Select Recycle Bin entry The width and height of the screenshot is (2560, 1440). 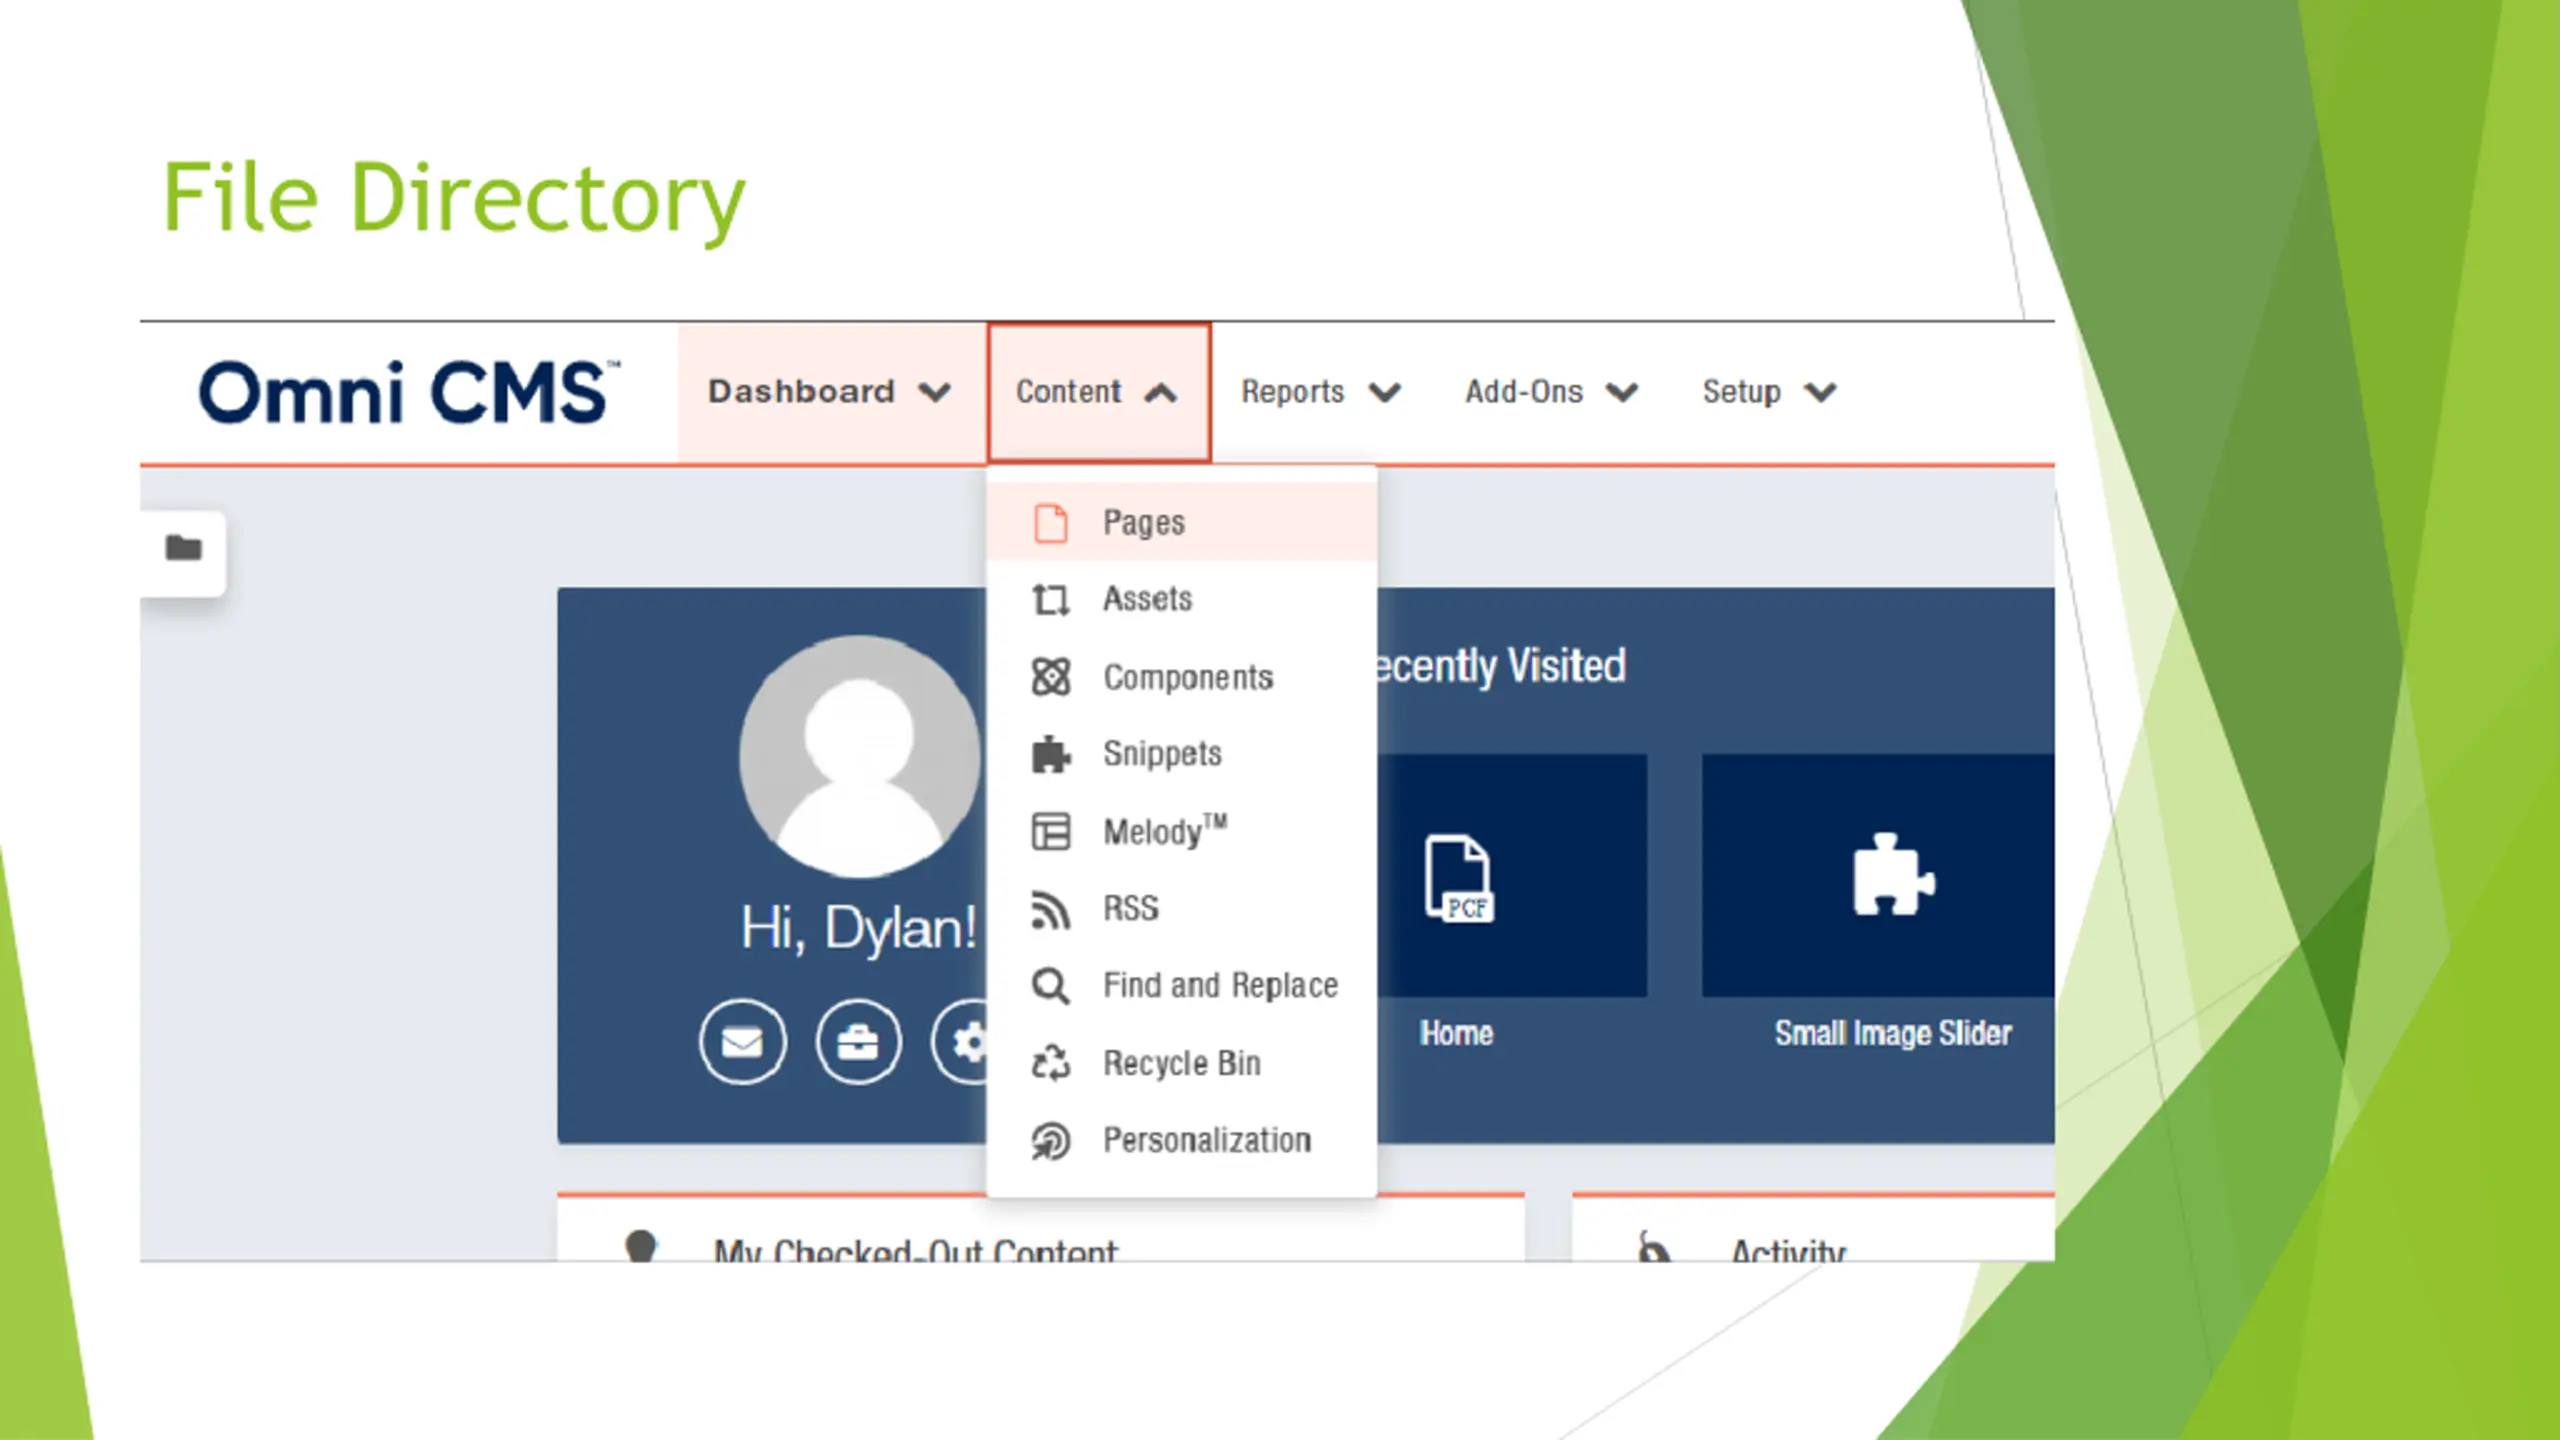(x=1181, y=1063)
